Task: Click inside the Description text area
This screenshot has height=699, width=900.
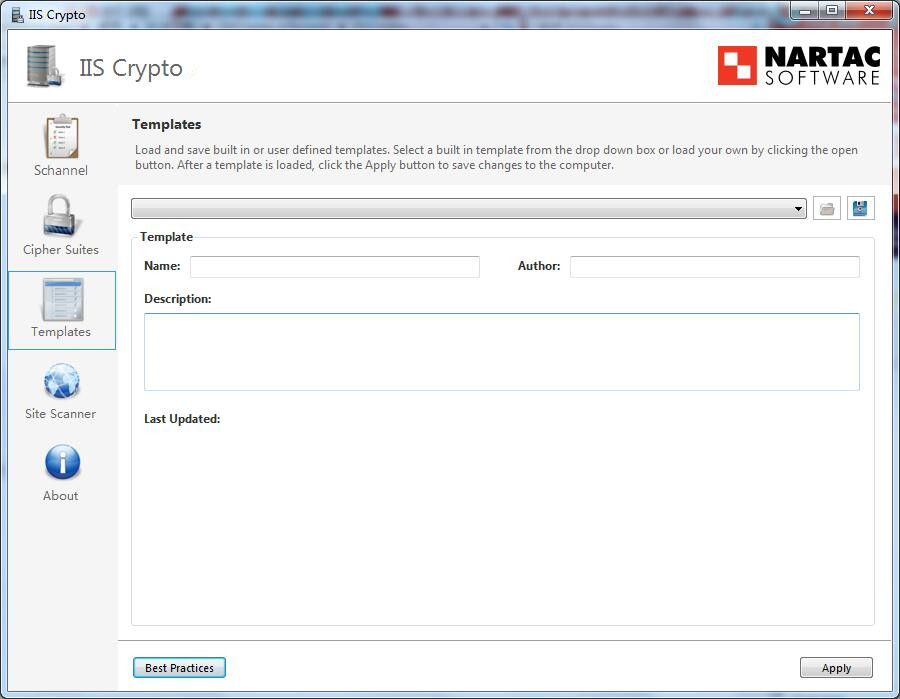Action: pyautogui.click(x=502, y=352)
